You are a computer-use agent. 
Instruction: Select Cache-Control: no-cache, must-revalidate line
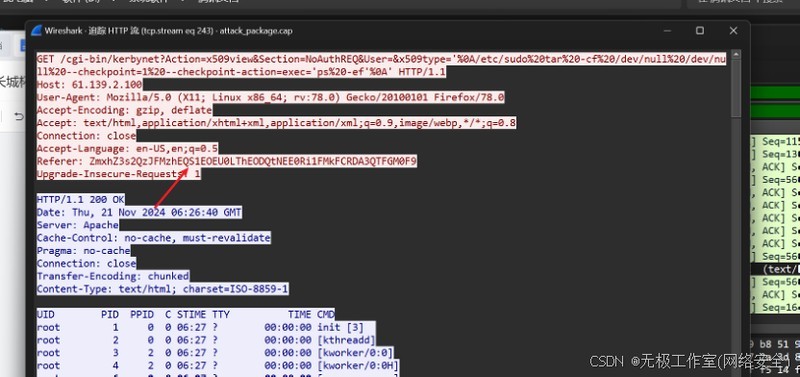tap(154, 238)
